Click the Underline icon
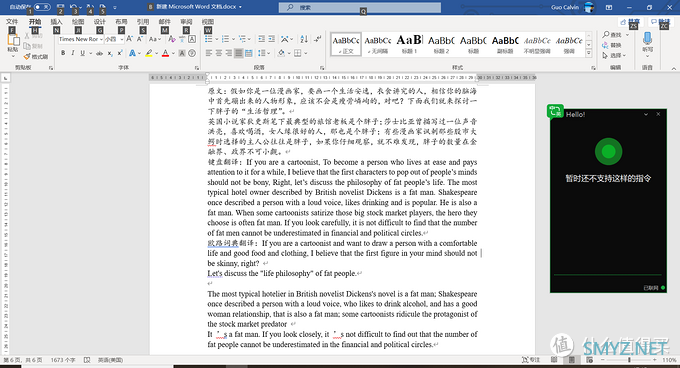Image resolution: width=680 pixels, height=368 pixels. coord(82,53)
